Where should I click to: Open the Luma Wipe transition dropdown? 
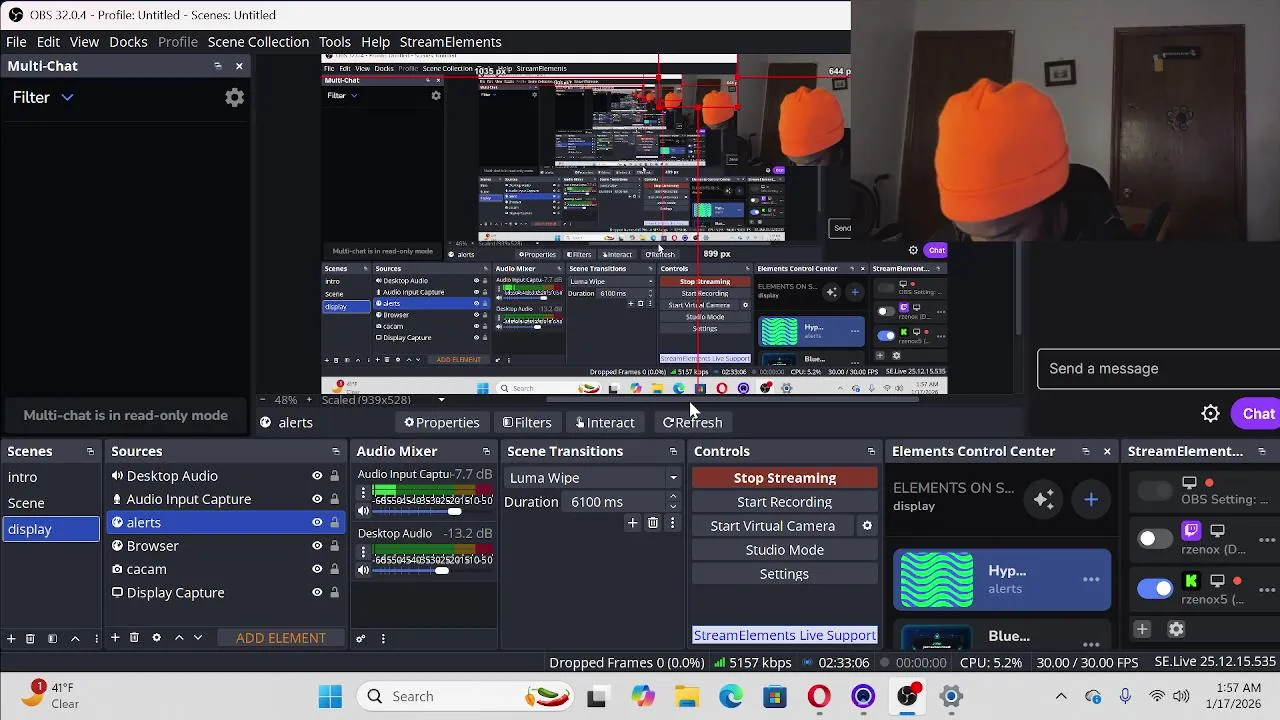tap(593, 478)
